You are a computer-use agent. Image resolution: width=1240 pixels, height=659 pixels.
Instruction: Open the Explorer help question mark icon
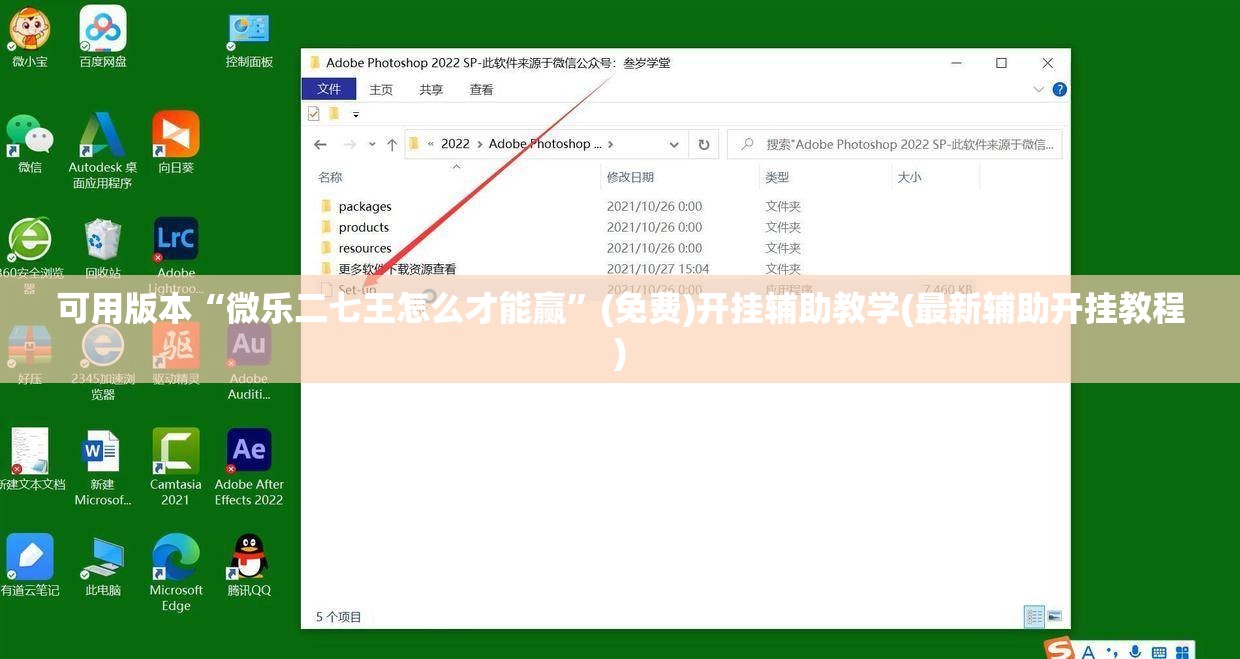point(1060,89)
